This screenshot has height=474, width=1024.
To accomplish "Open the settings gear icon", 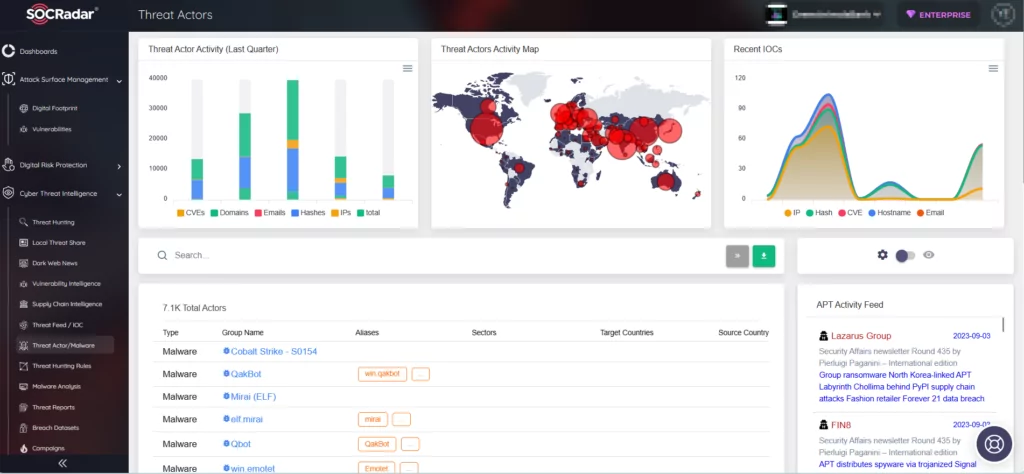I will (x=882, y=255).
